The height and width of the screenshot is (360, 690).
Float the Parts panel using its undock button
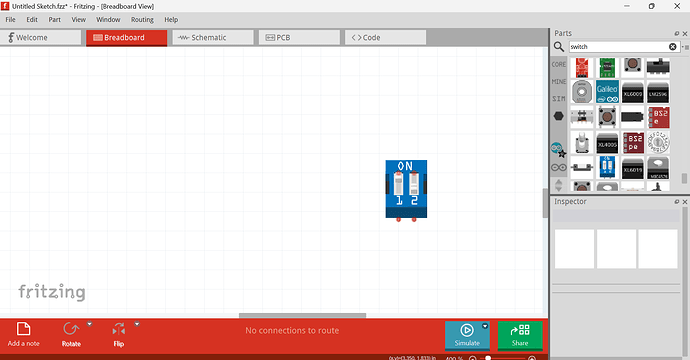point(677,33)
